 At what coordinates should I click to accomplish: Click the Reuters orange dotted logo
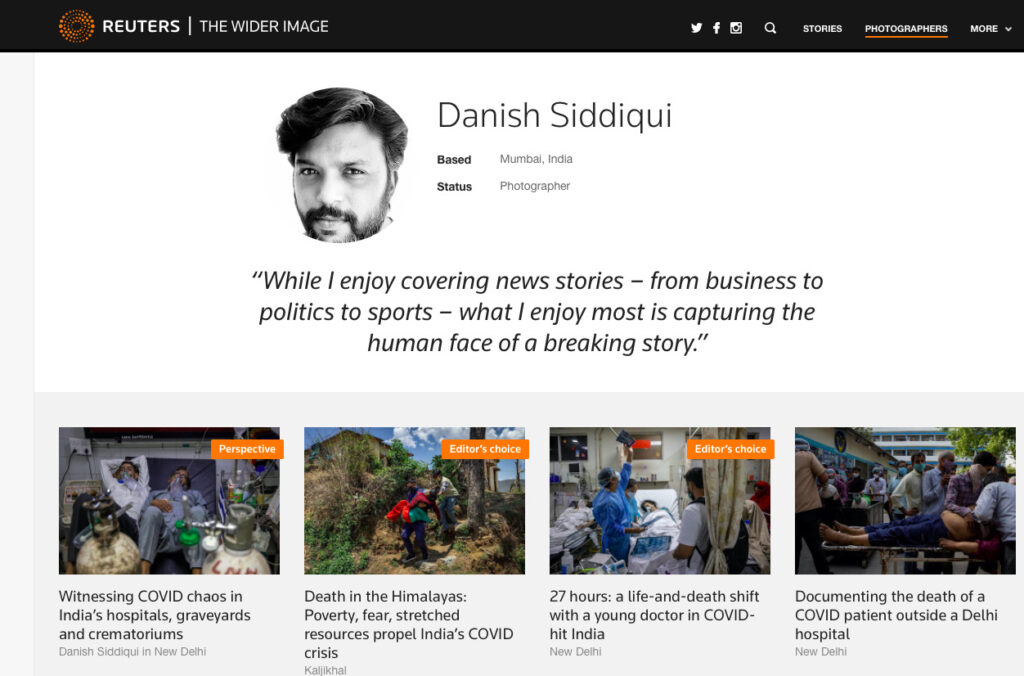point(76,26)
